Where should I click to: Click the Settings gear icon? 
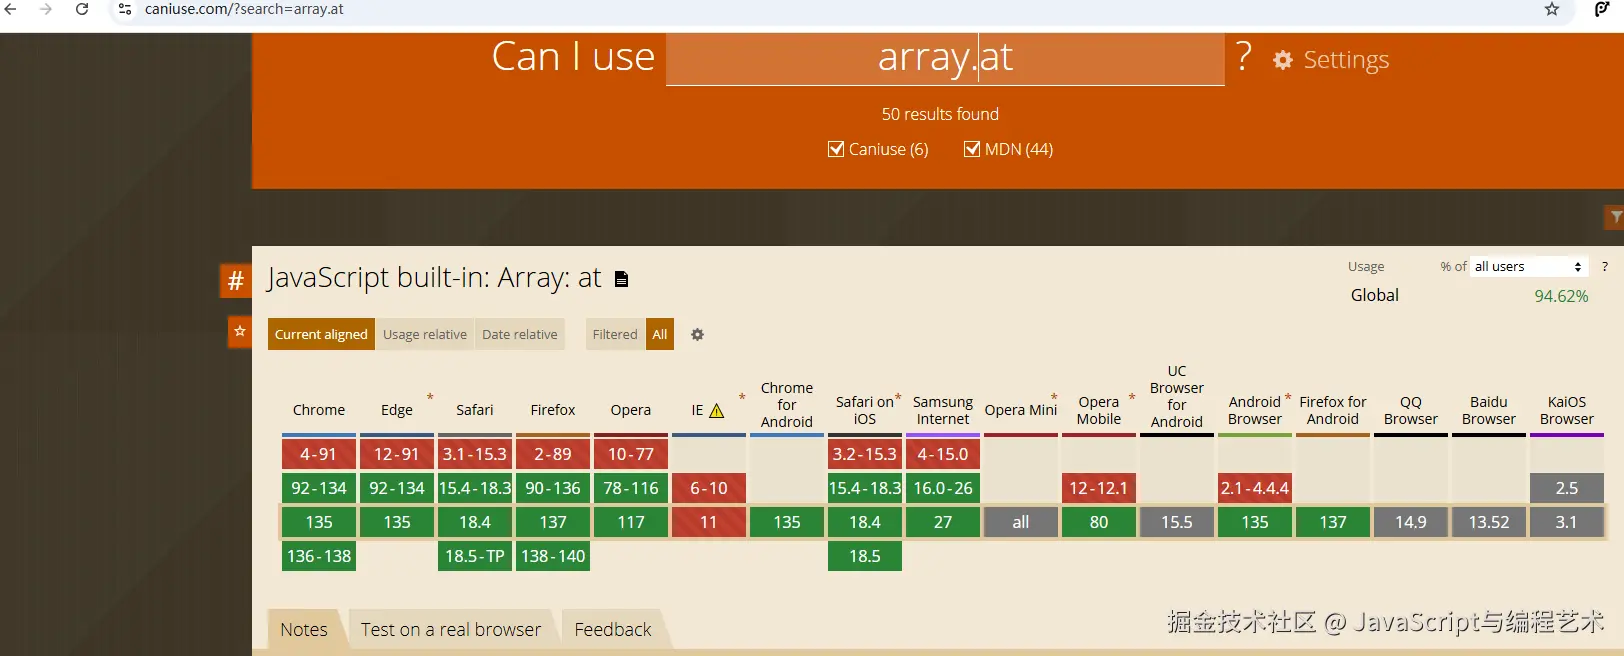tap(1282, 61)
